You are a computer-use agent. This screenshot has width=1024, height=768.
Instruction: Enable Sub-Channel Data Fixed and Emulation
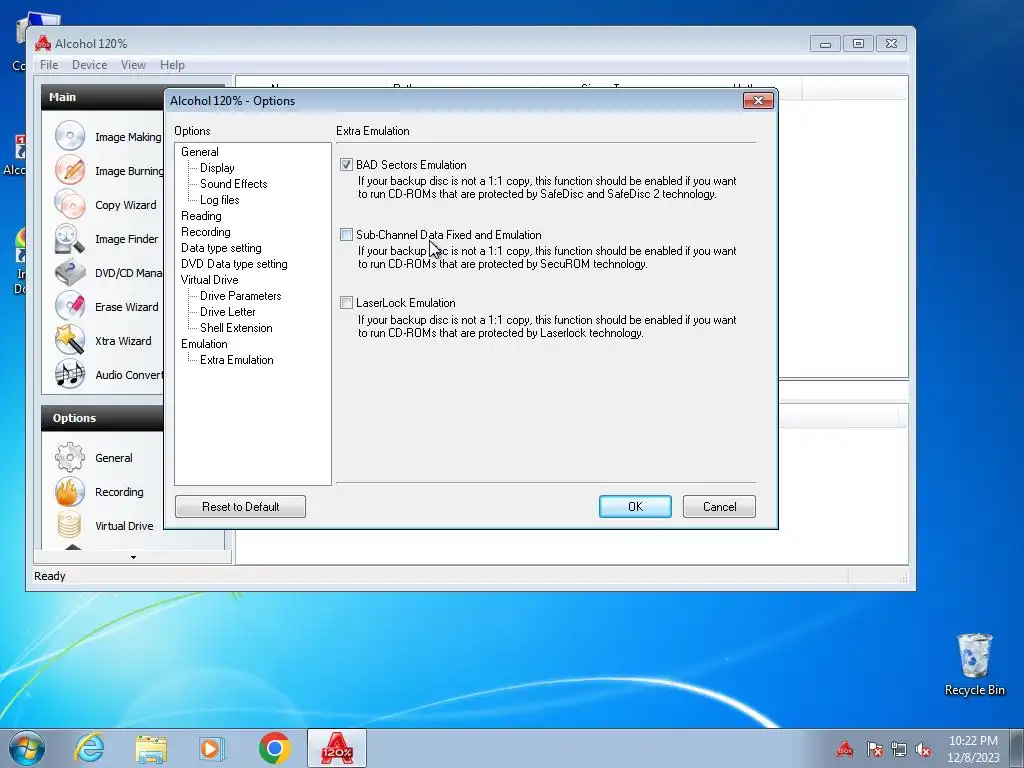tap(346, 234)
